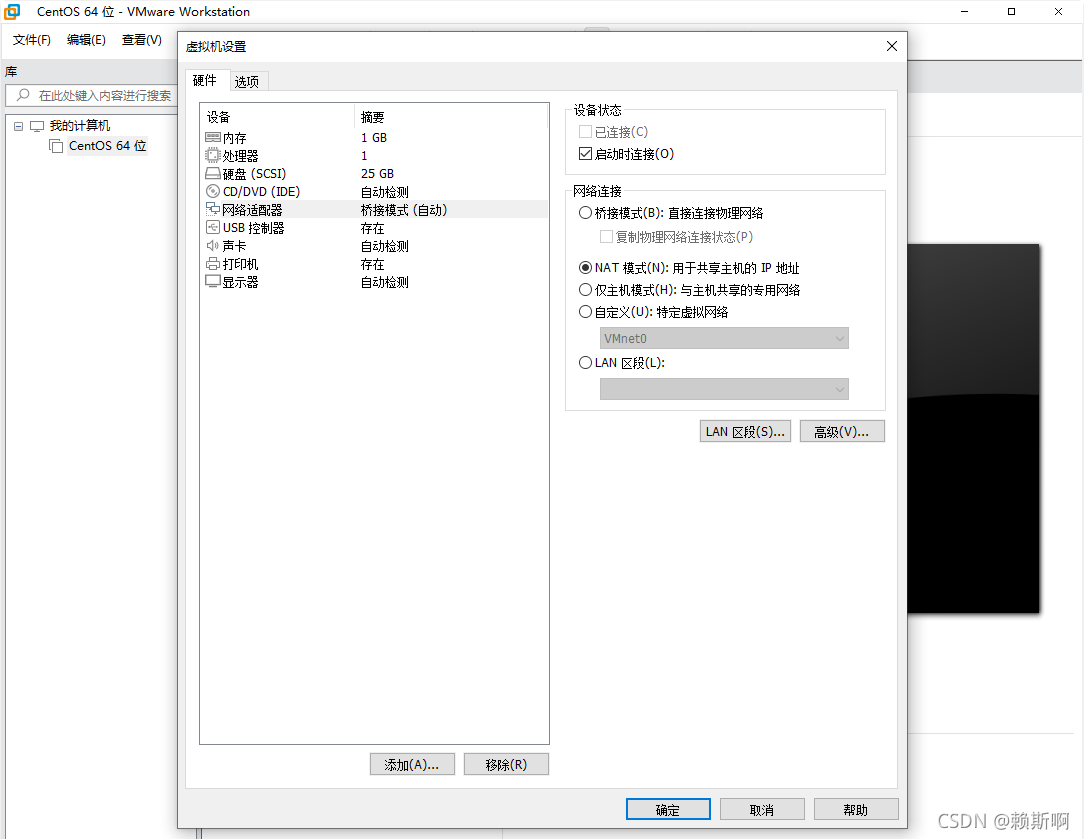Click the 帮助 button
Viewport: 1084px width, 839px height.
pyautogui.click(x=856, y=809)
